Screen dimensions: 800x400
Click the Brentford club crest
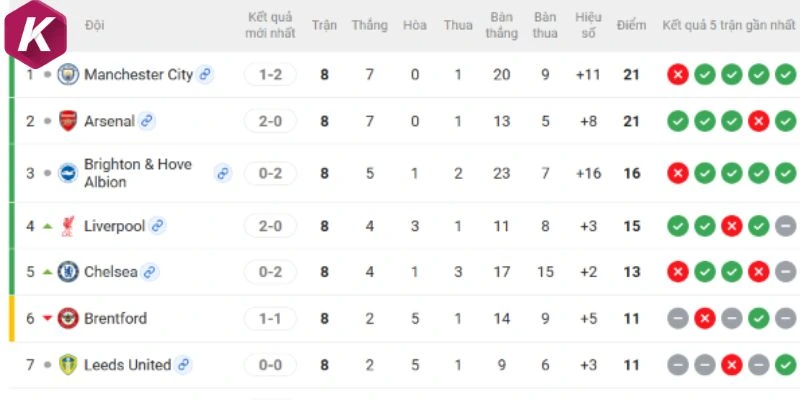[68, 318]
